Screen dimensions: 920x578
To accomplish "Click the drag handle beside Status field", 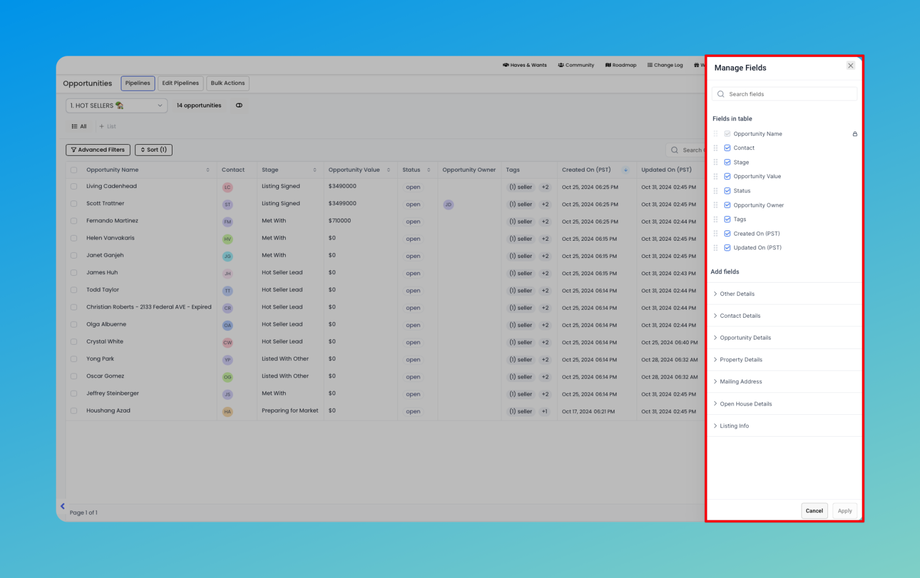I will 716,191.
